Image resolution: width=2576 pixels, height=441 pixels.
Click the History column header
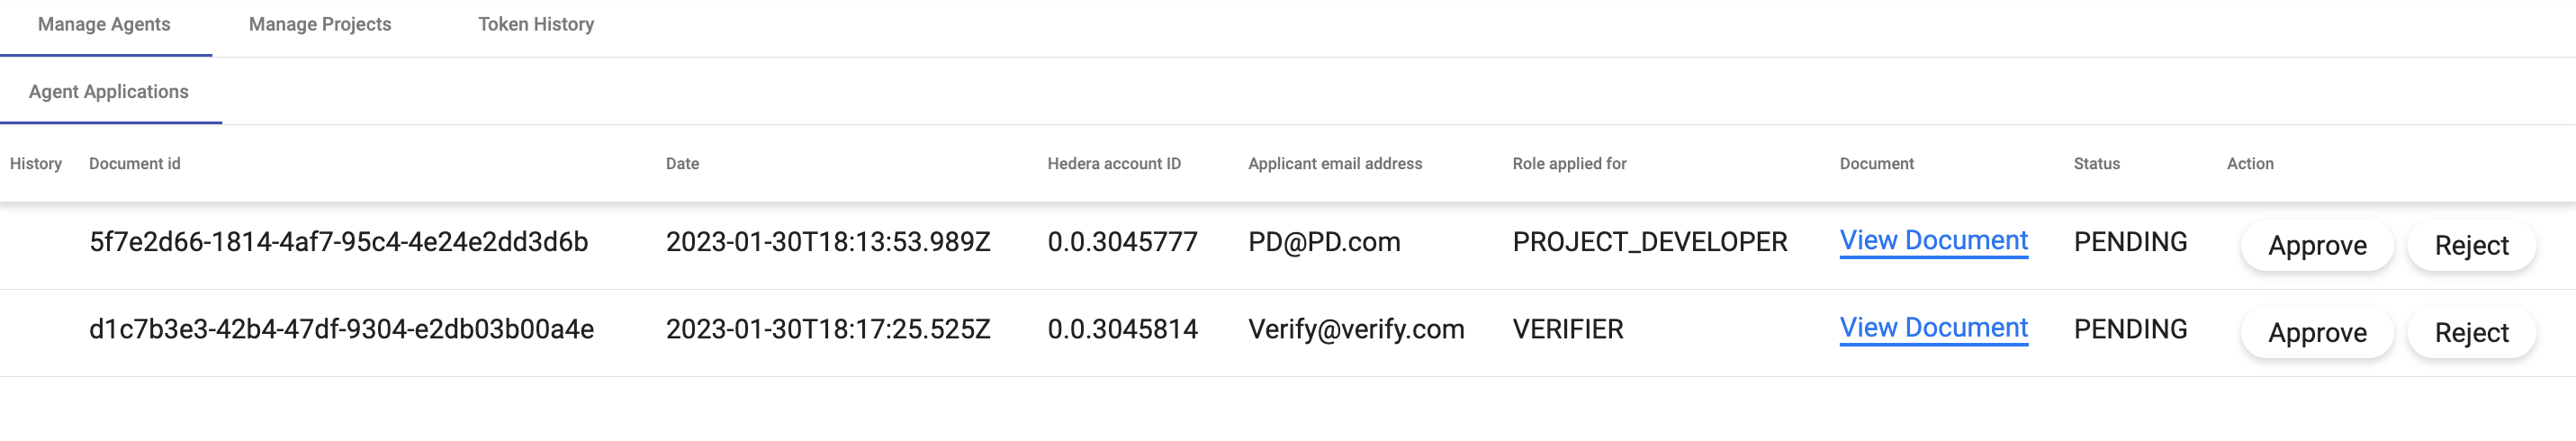point(36,164)
